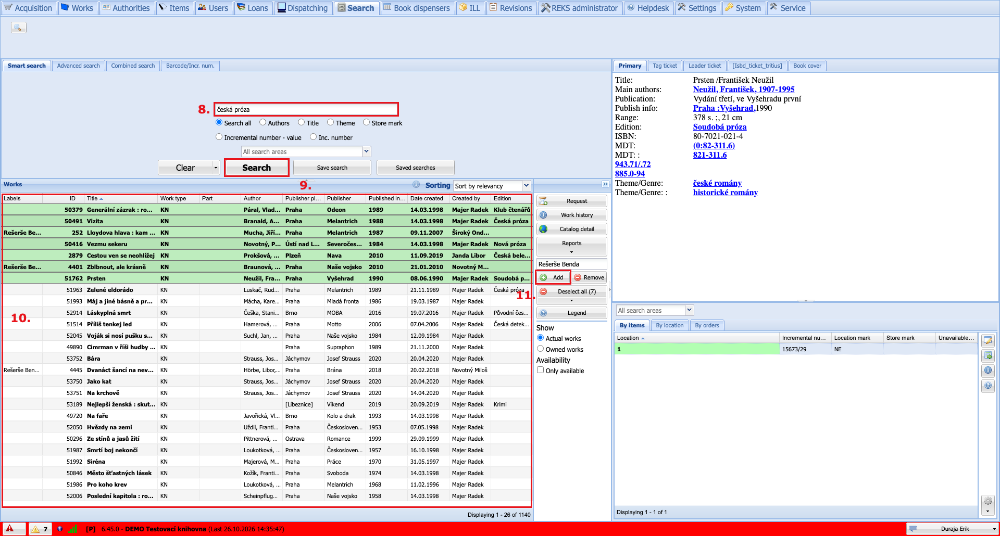Switch to Tag ticket tab

[x=665, y=66]
